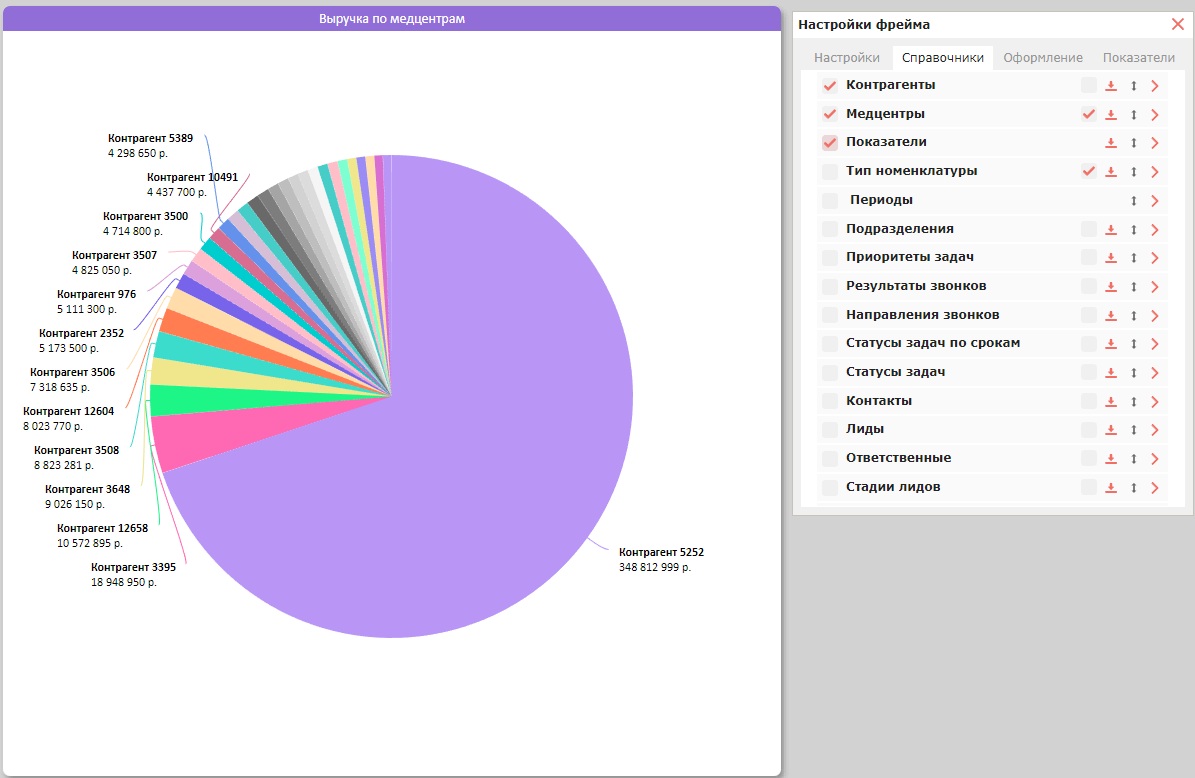Click download icon in Показатели row
This screenshot has width=1195, height=778.
click(x=1111, y=143)
